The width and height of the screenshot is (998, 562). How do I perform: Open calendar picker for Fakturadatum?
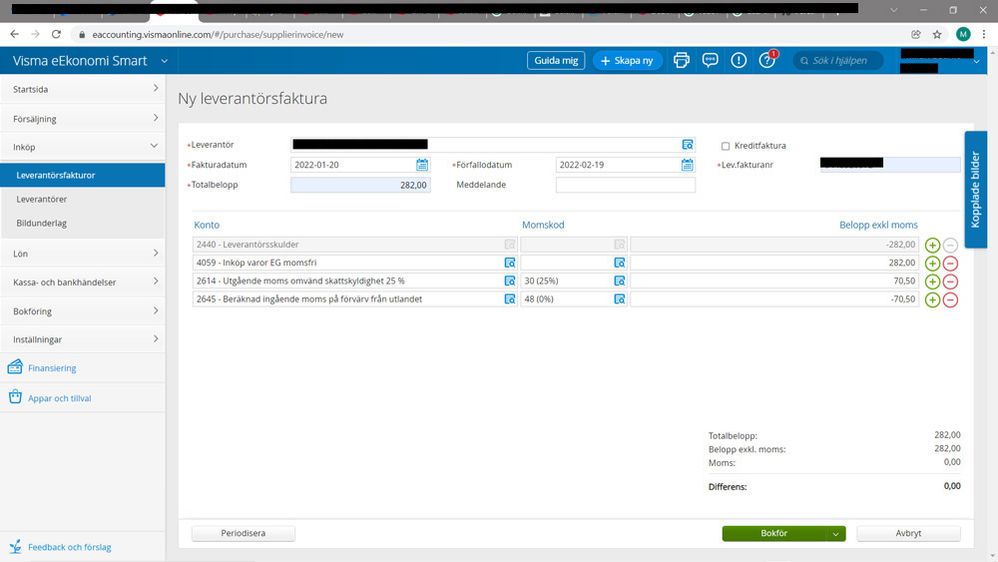(x=422, y=165)
